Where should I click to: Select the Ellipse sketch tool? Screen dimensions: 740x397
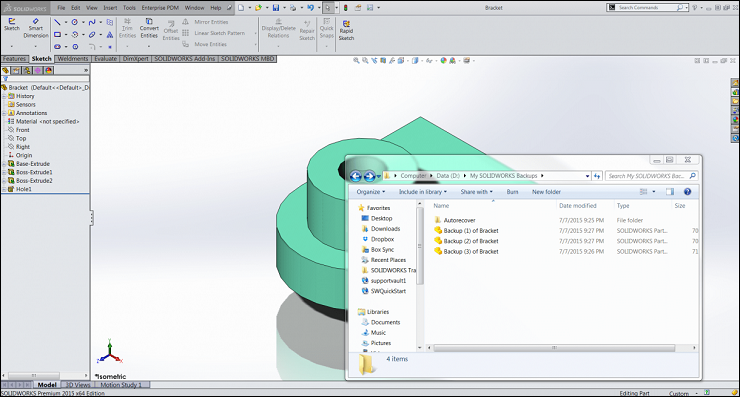(x=92, y=34)
